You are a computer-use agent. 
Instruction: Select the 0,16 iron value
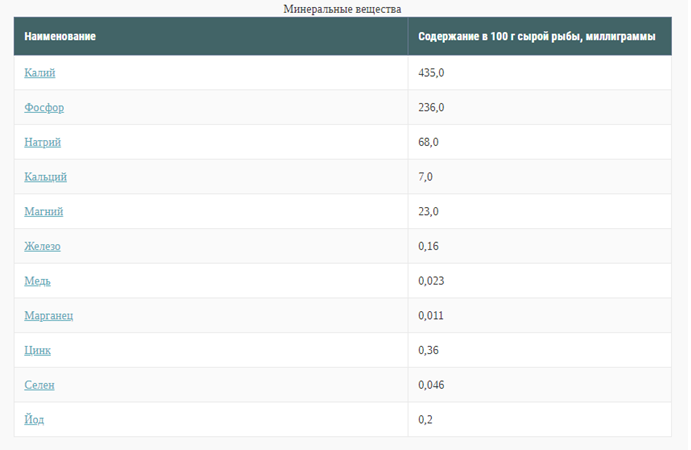[428, 246]
